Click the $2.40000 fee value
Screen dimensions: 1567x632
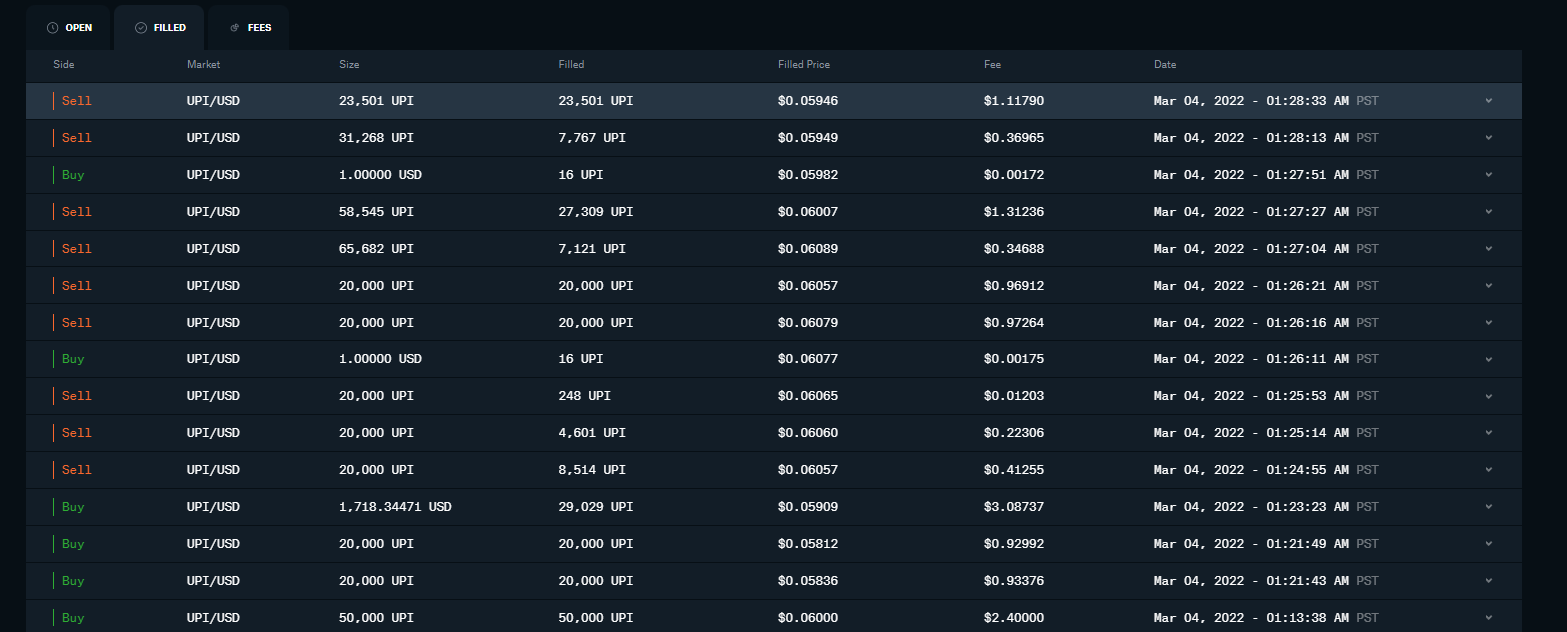pos(1014,618)
